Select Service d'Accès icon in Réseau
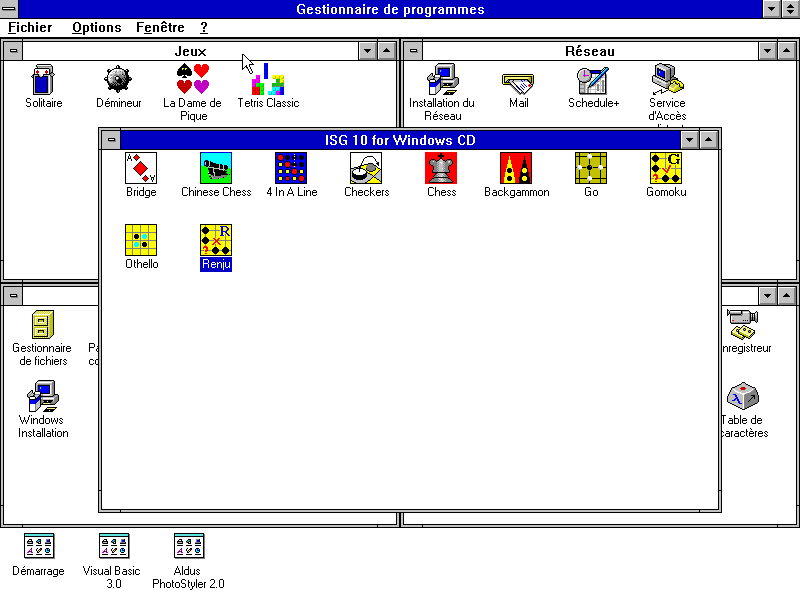800x600 pixels. [x=667, y=79]
